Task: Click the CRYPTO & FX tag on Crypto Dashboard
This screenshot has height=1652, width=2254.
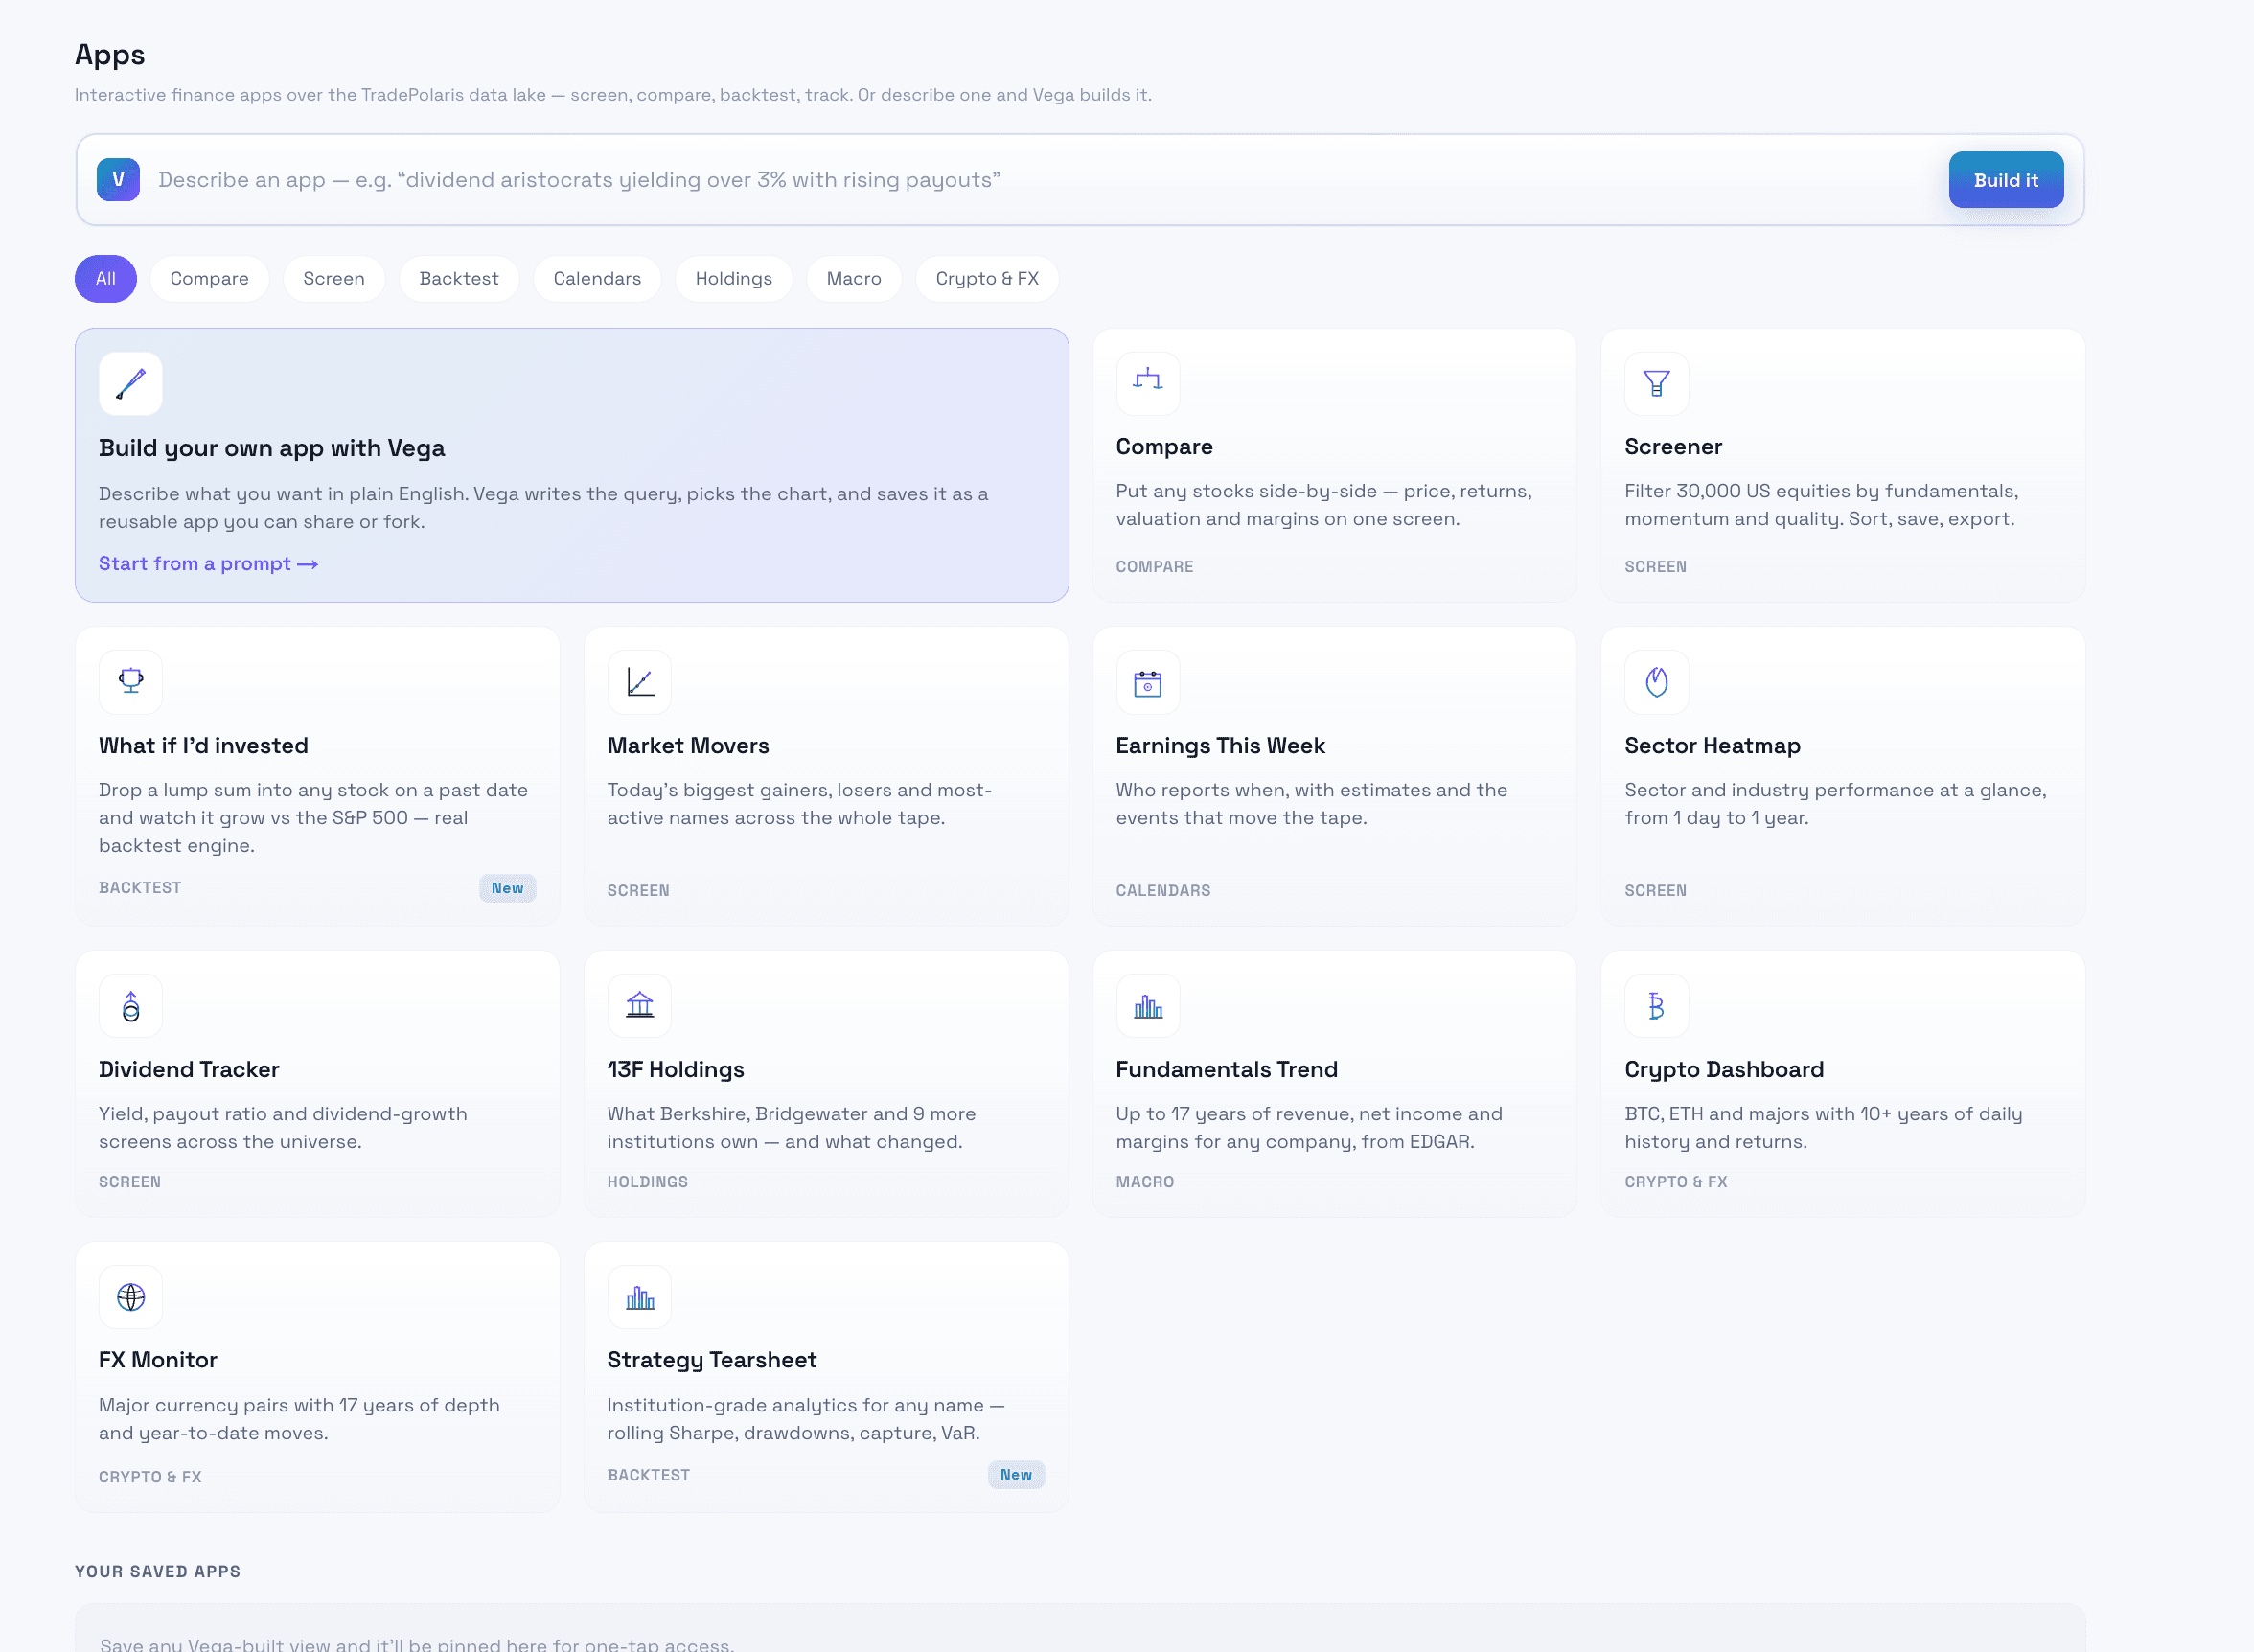Action: pyautogui.click(x=1676, y=1182)
